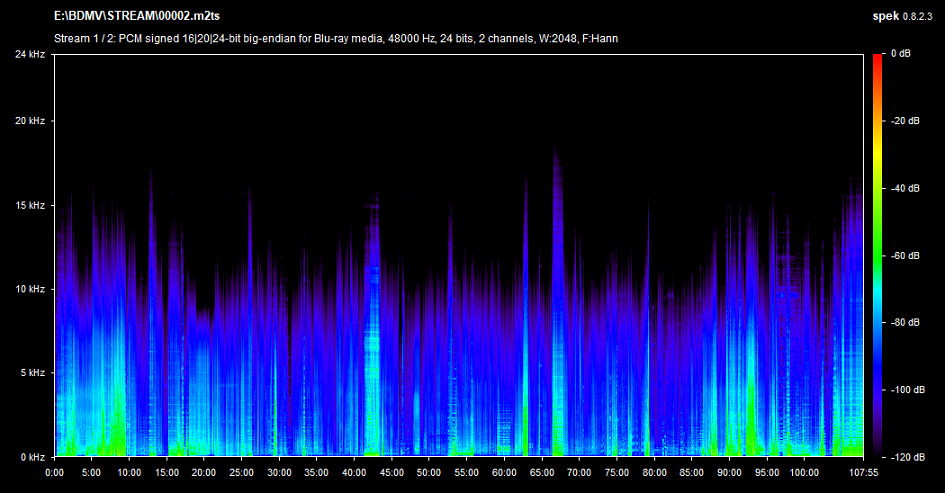Select the 24 kHz frequency axis label
945x493 pixels.
point(29,54)
